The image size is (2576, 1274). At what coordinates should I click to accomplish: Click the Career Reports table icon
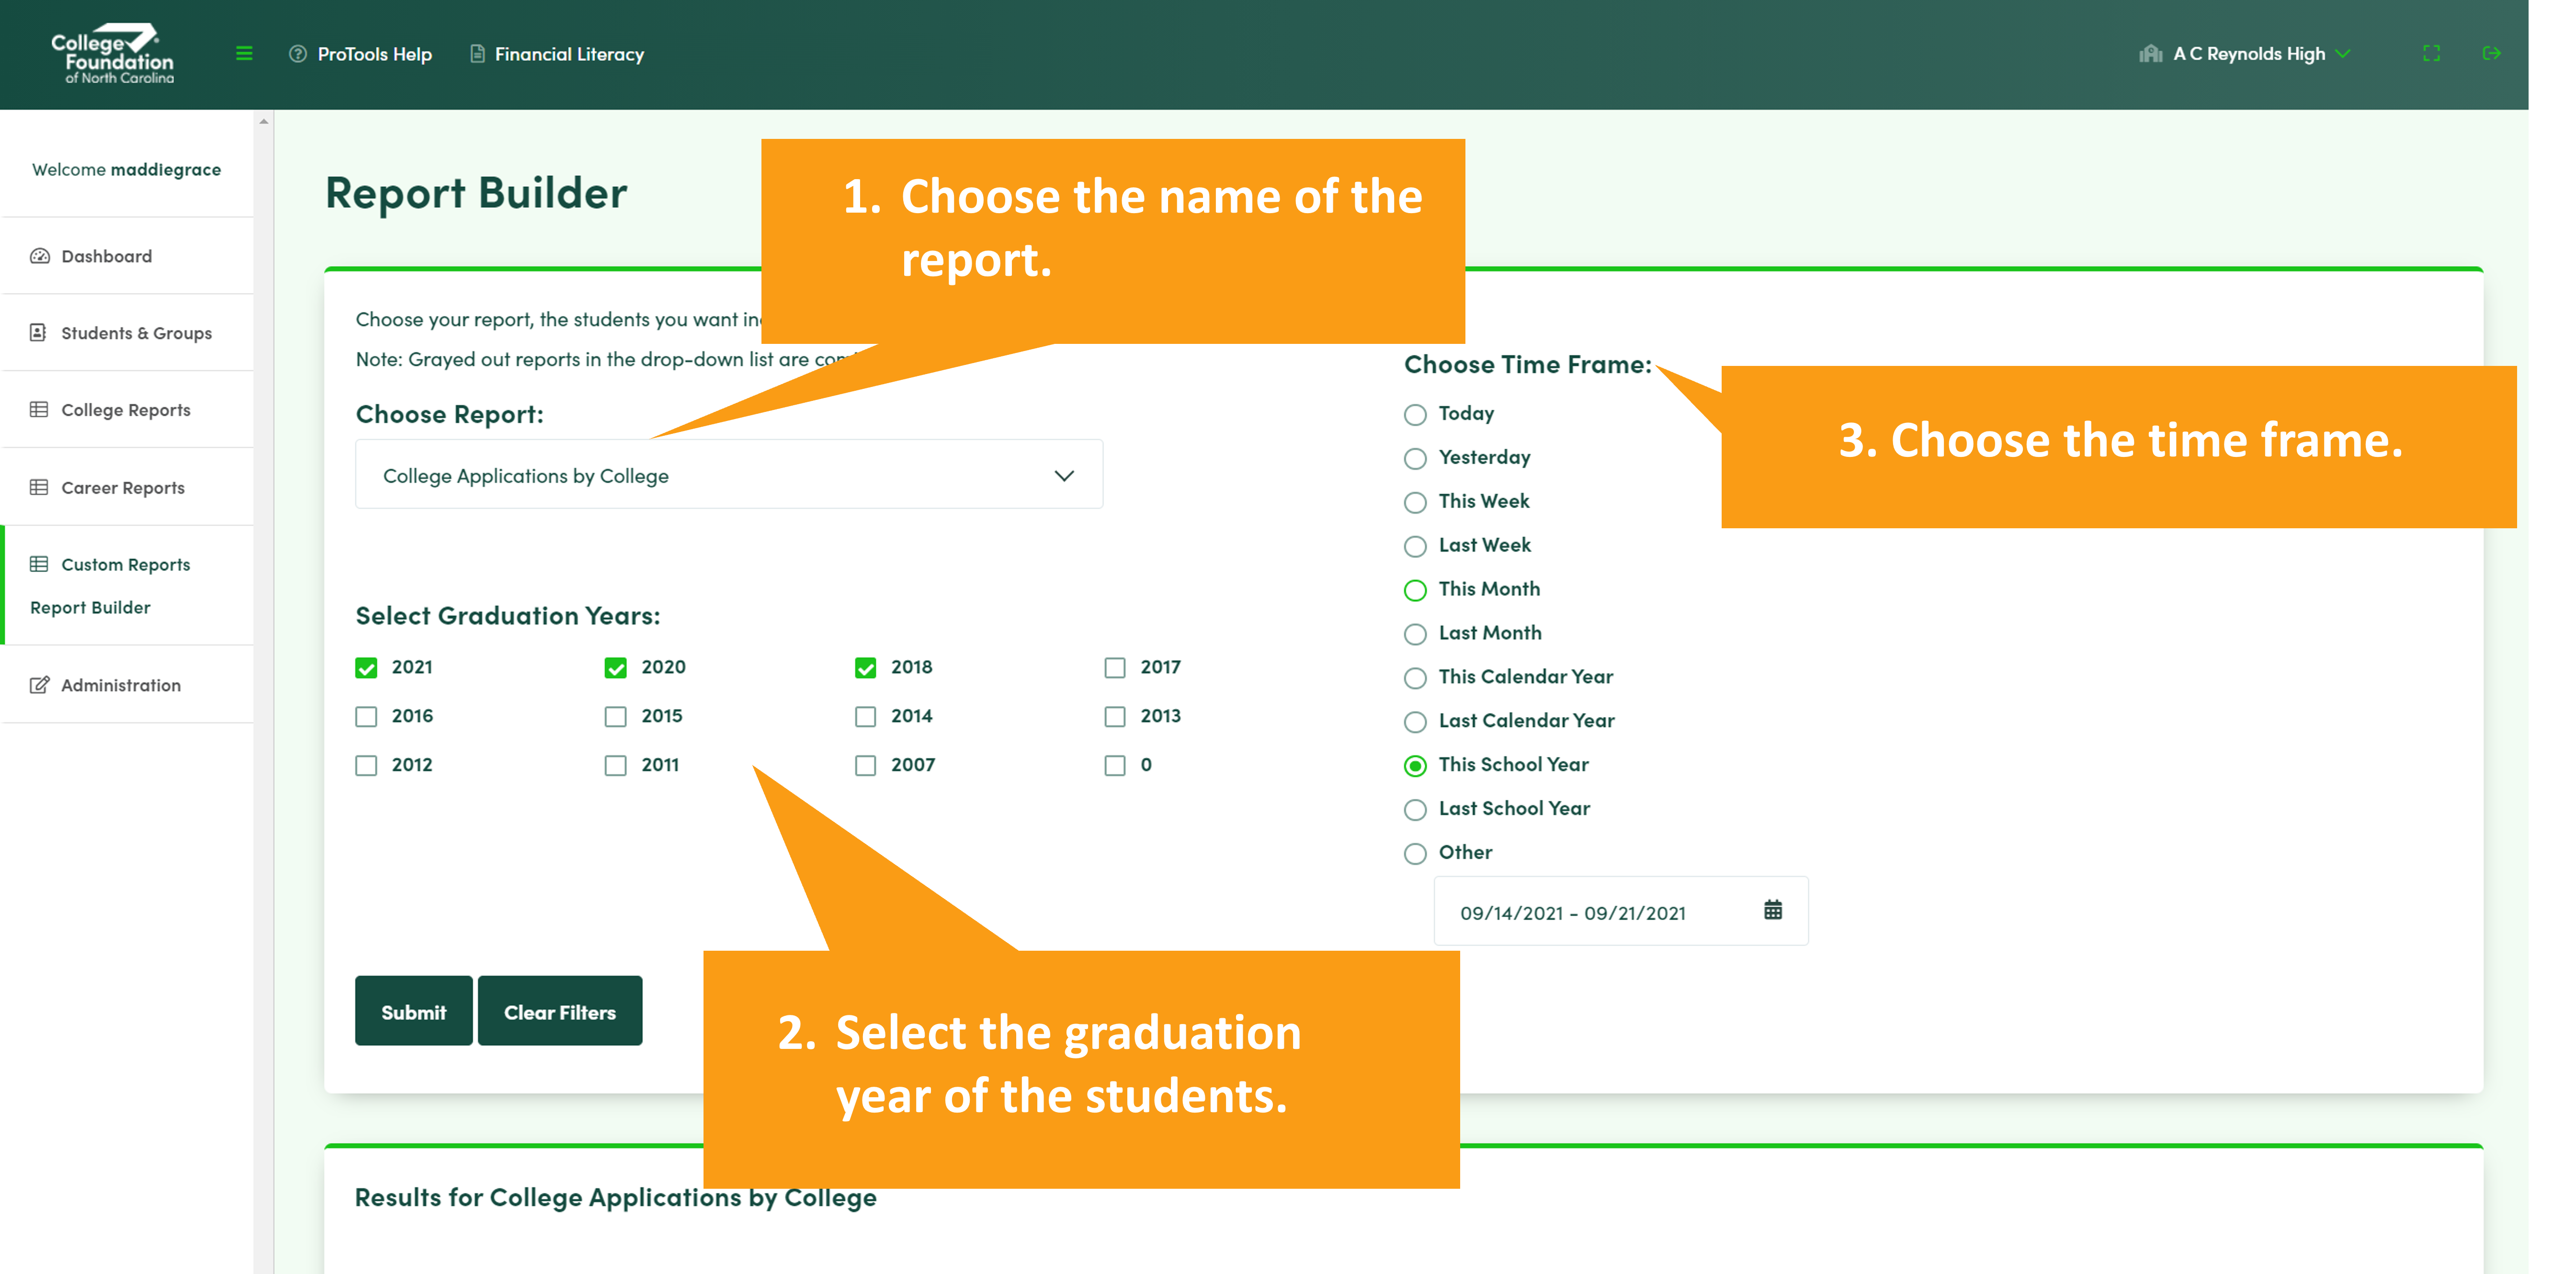(x=39, y=488)
